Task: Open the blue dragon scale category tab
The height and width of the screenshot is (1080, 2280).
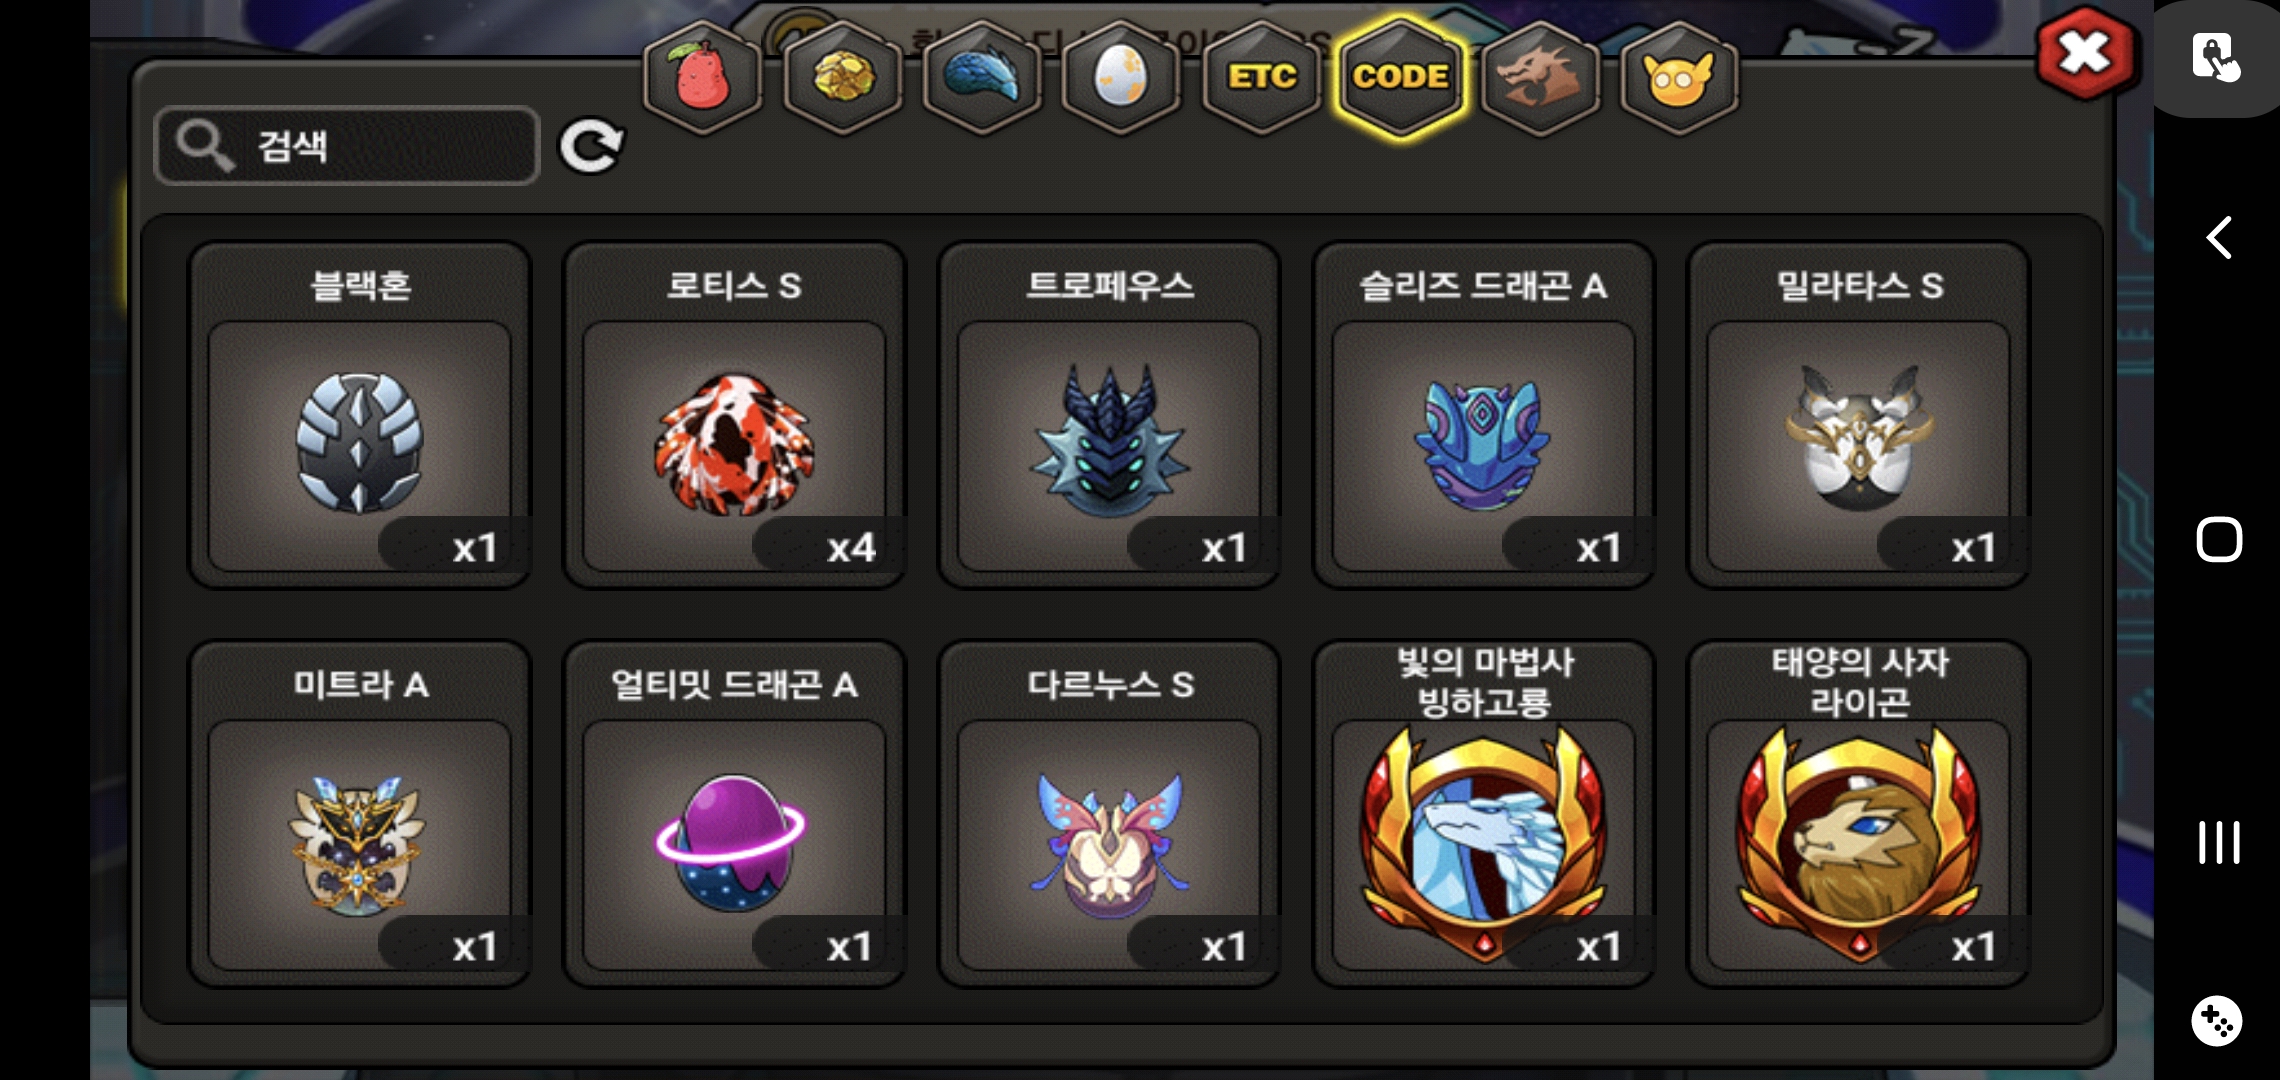Action: (982, 77)
